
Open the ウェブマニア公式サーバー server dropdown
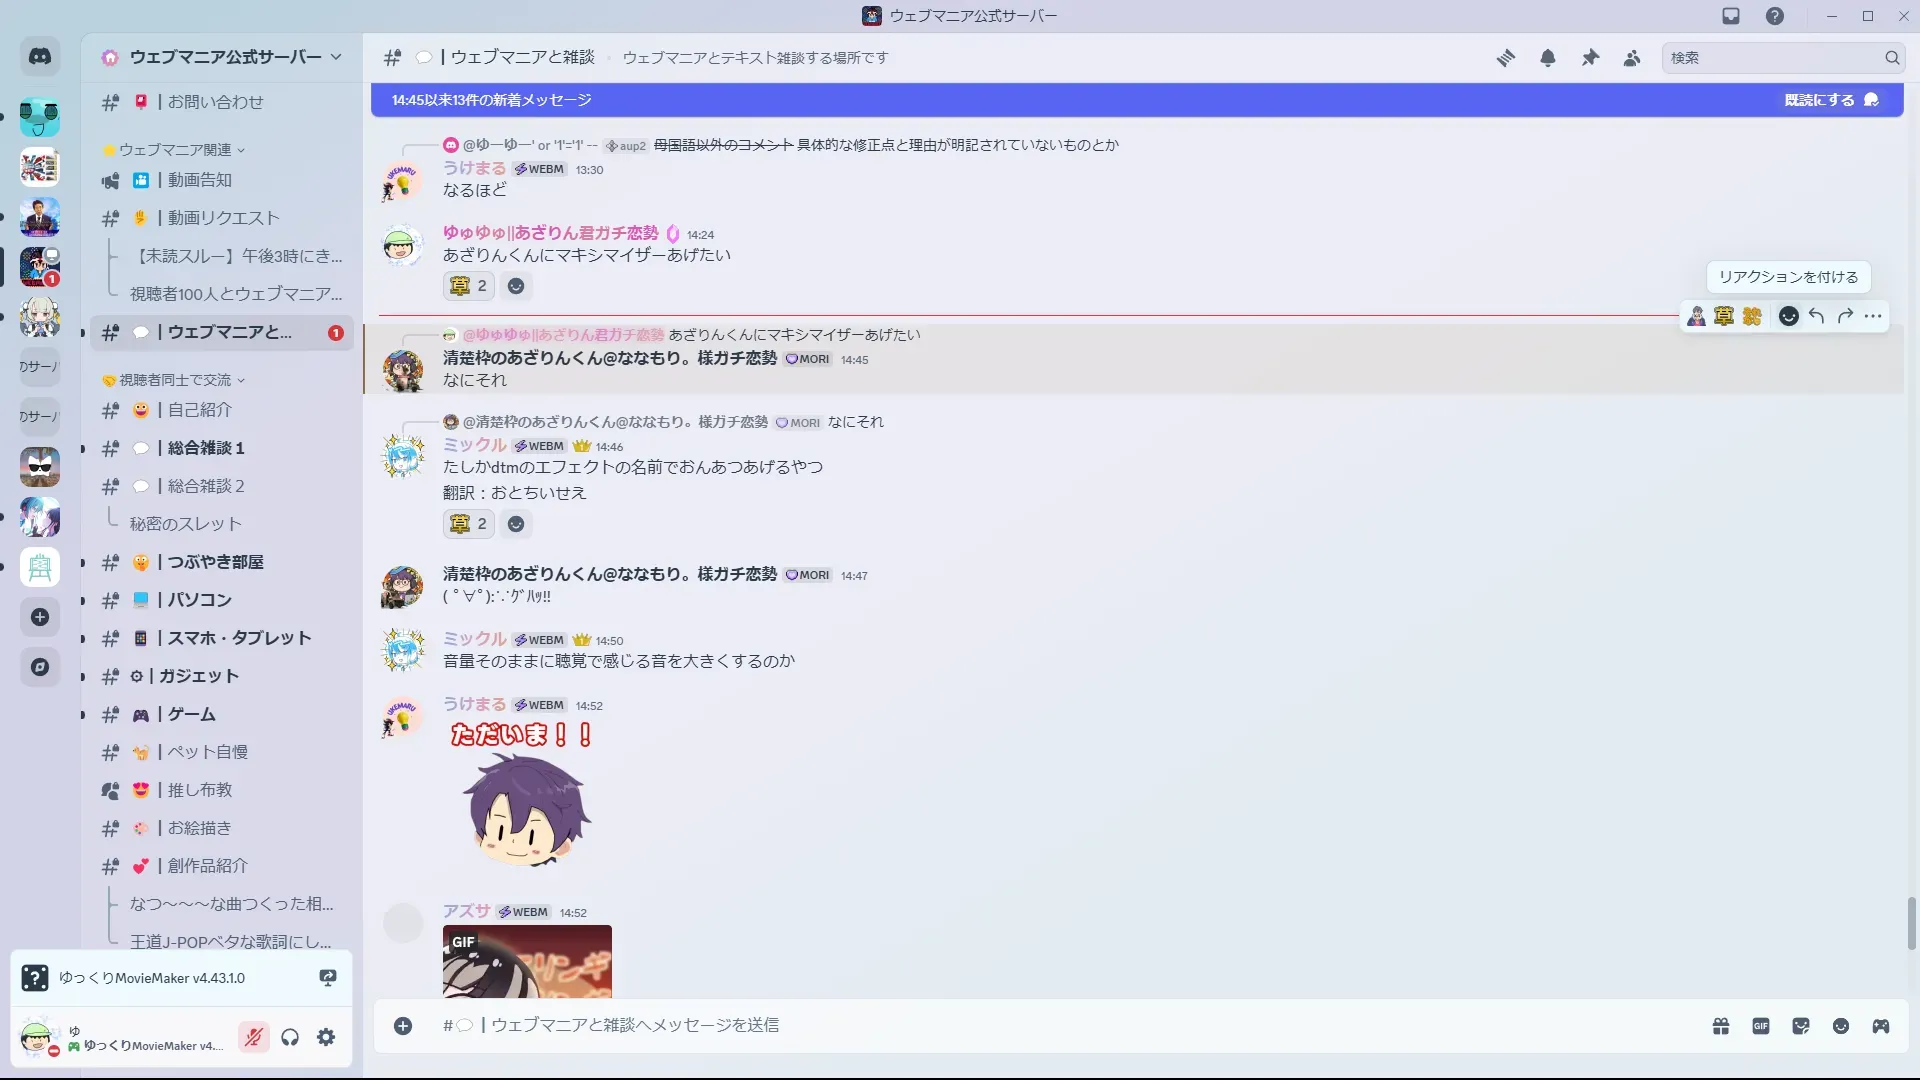(225, 57)
